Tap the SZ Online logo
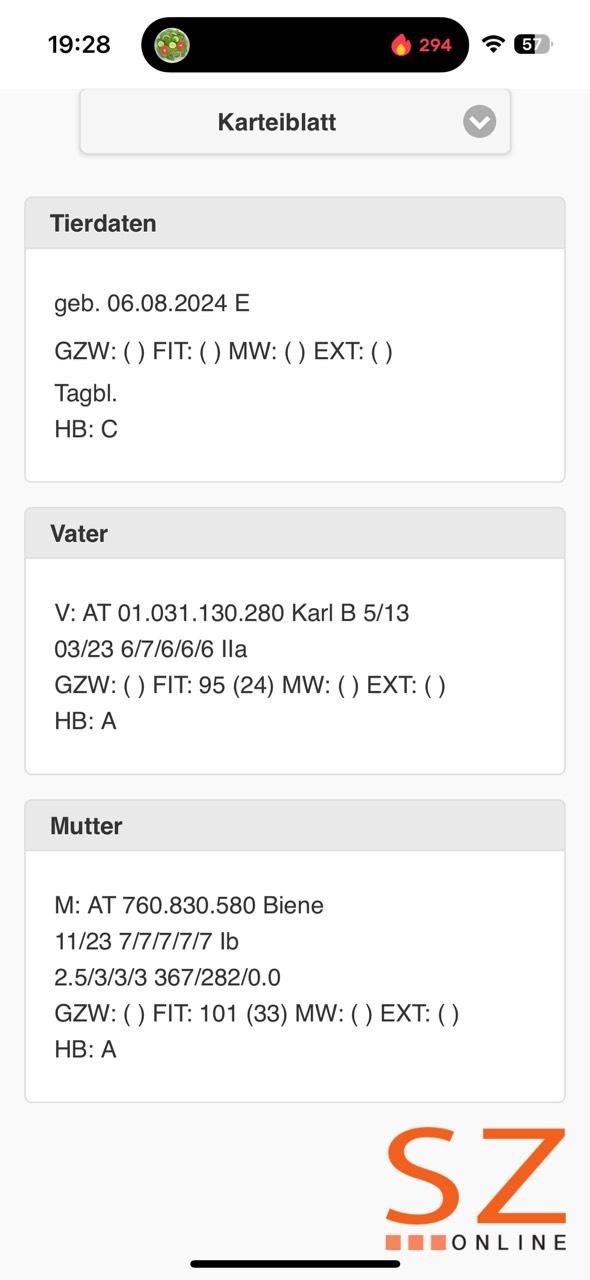 [x=476, y=1189]
